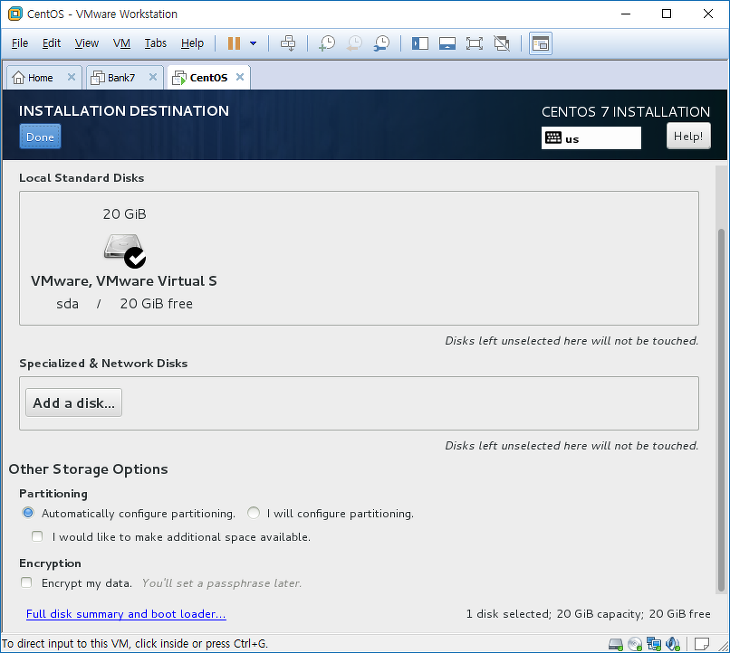Check make additional space available box
The image size is (730, 653).
[x=37, y=537]
